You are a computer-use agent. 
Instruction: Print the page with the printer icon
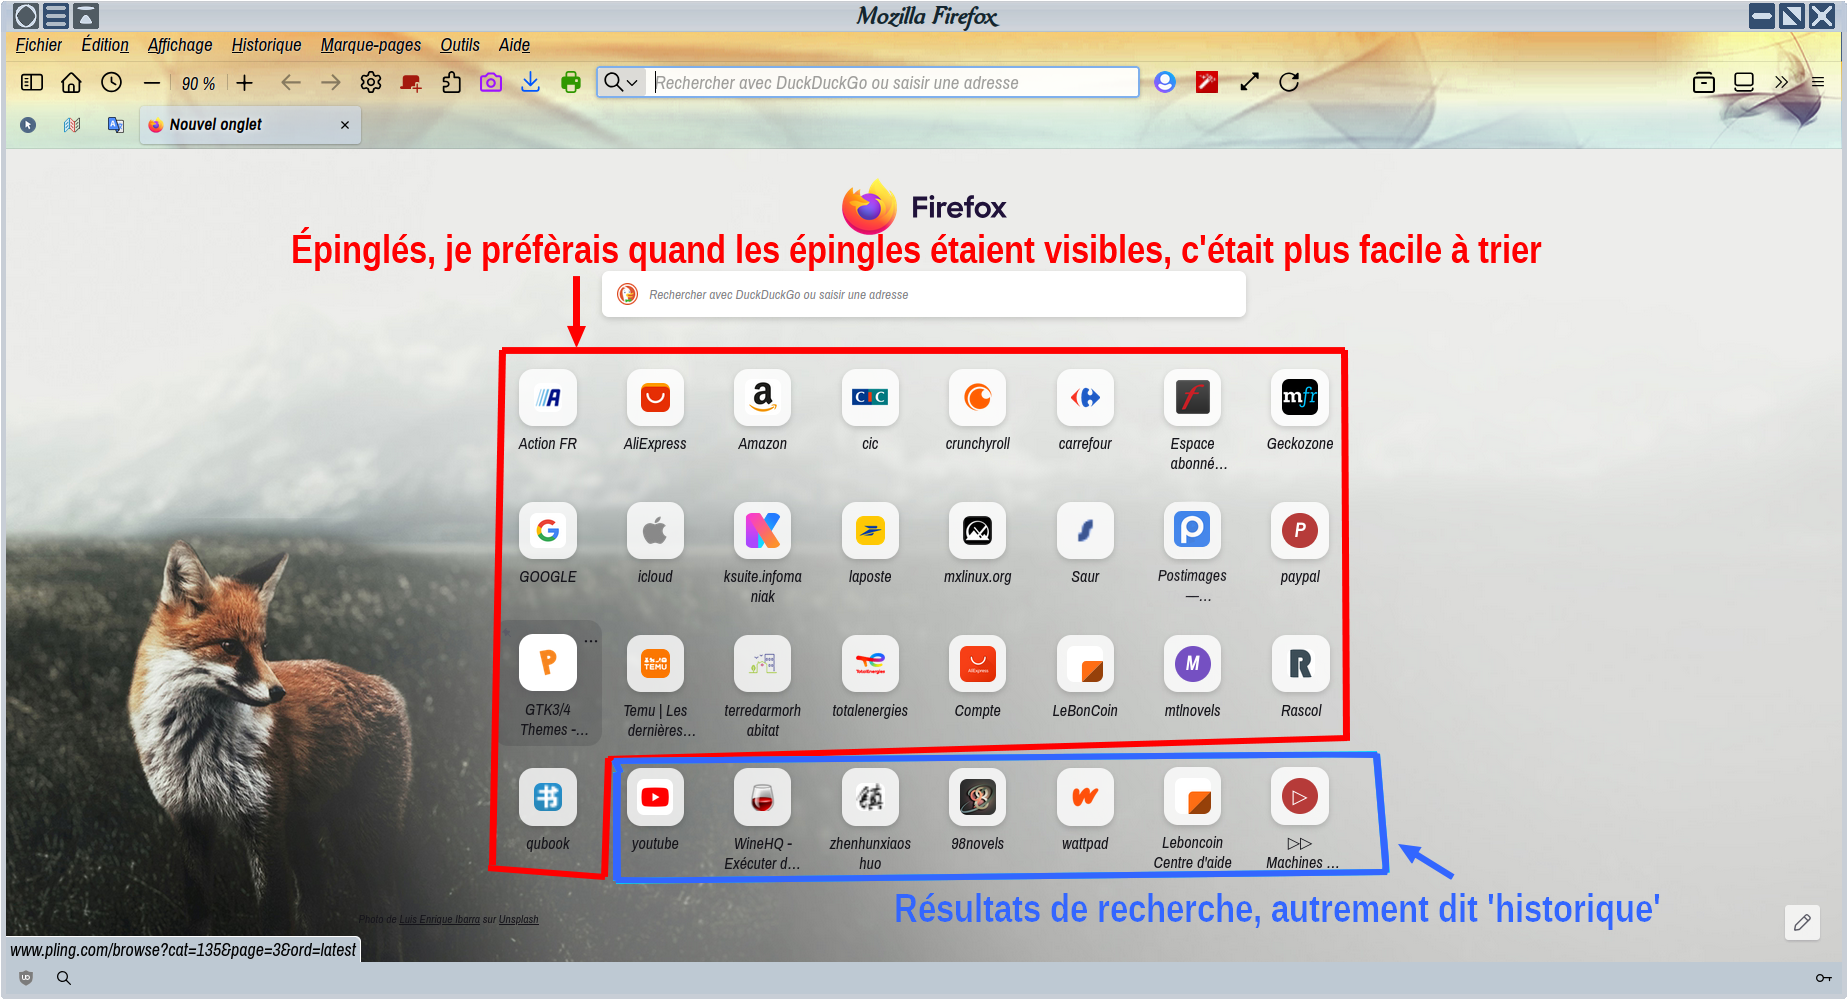pyautogui.click(x=571, y=83)
